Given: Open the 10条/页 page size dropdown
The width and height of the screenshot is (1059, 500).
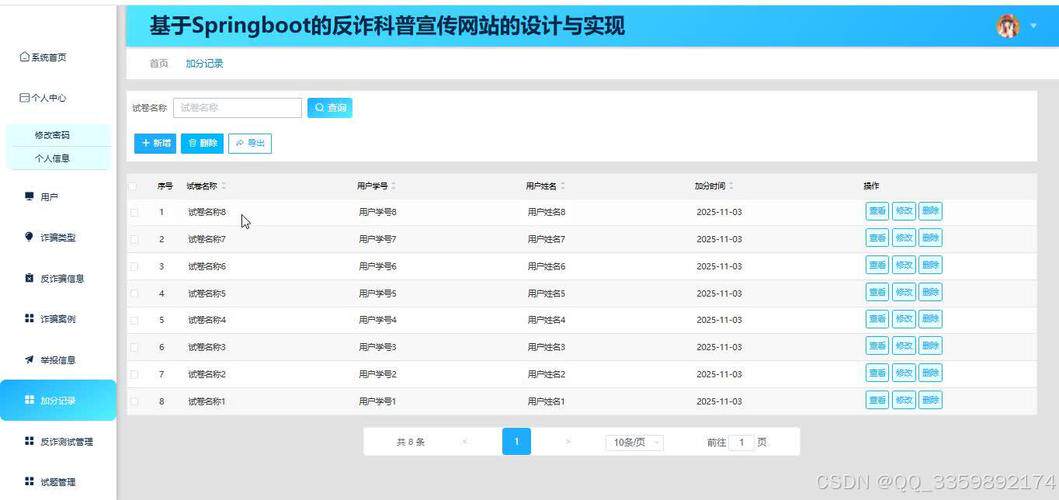Looking at the screenshot, I should 634,443.
